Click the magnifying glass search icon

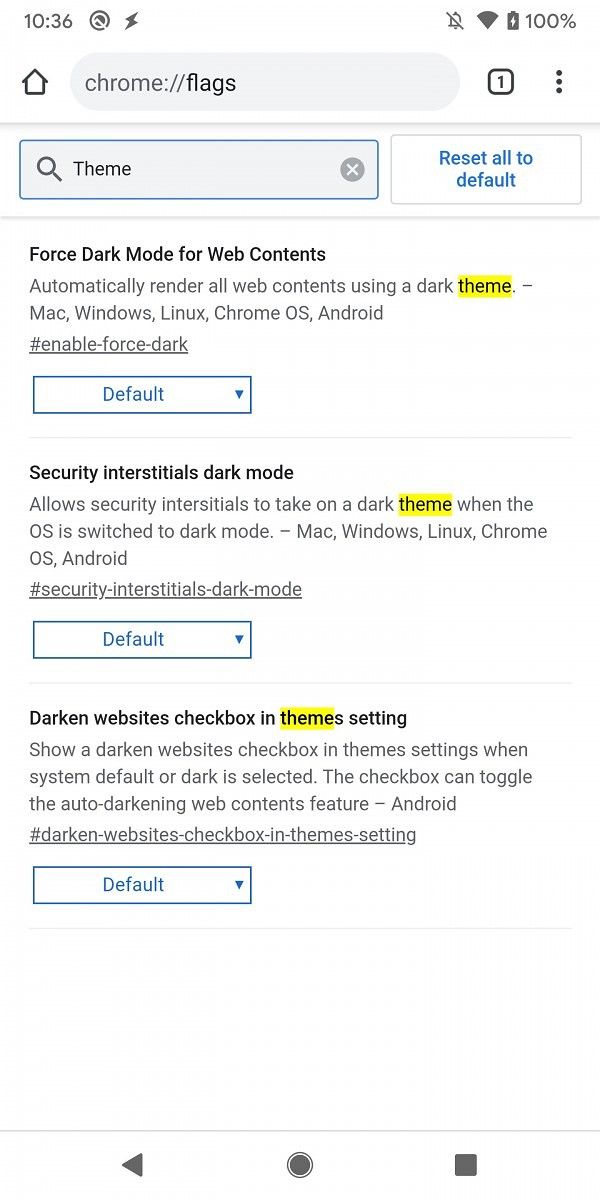click(x=49, y=169)
